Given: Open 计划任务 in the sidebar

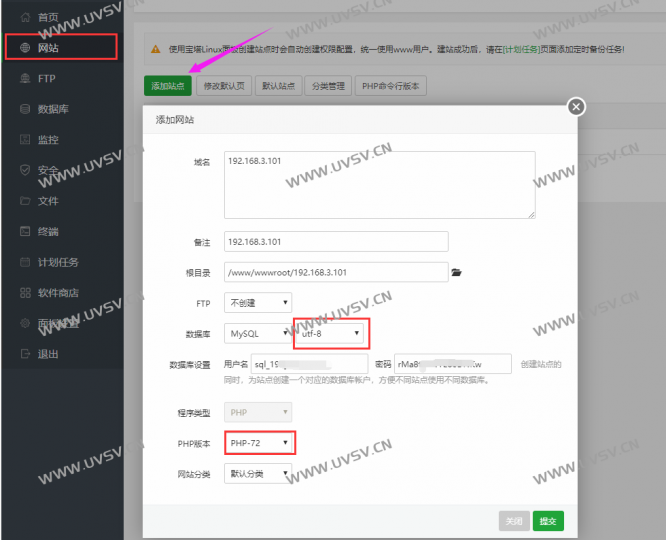Looking at the screenshot, I should (x=58, y=262).
